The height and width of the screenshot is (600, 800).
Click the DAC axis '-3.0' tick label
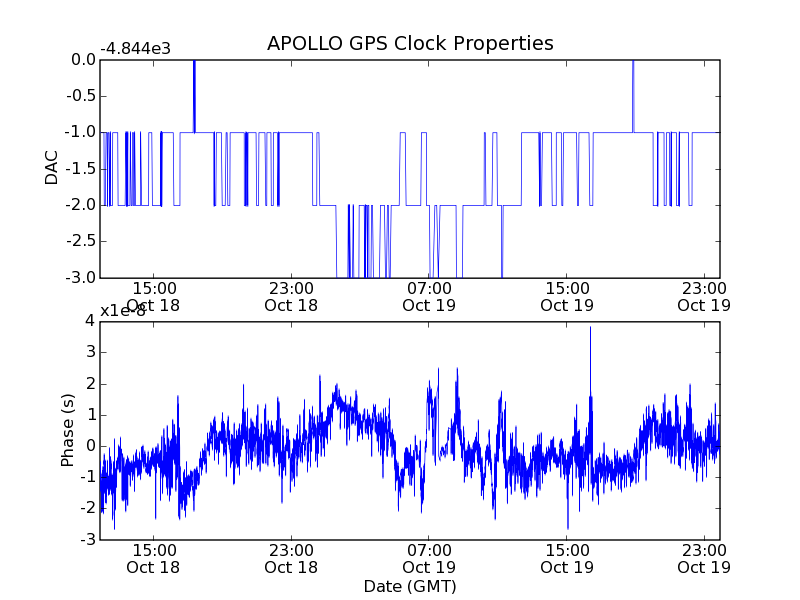point(81,278)
